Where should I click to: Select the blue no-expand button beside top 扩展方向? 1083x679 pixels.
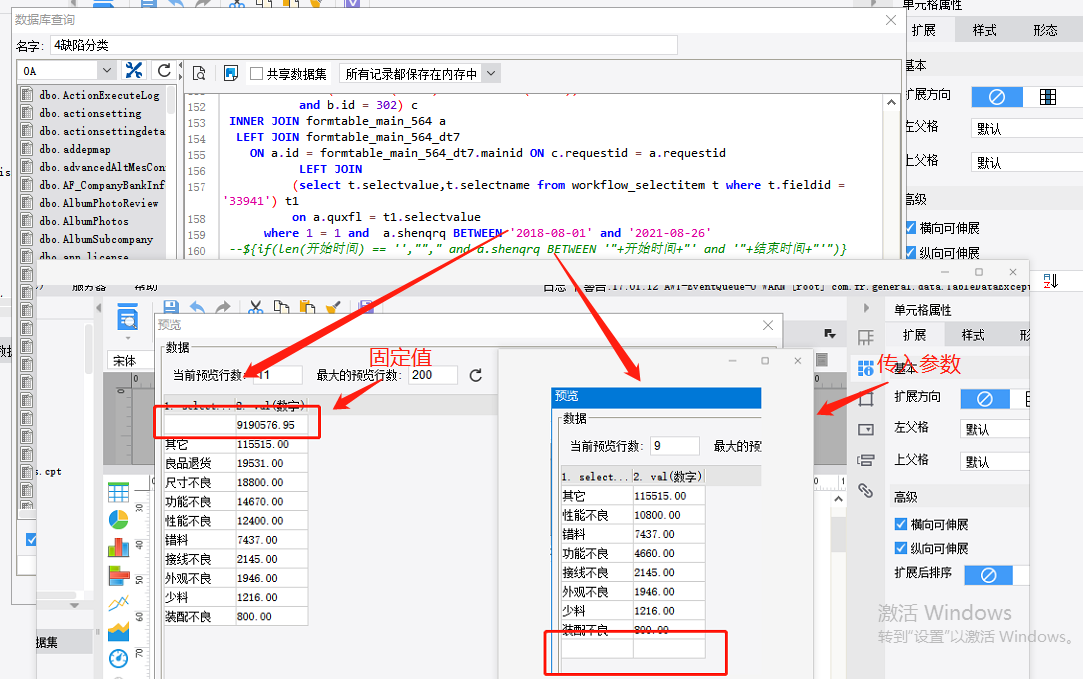pyautogui.click(x=997, y=97)
